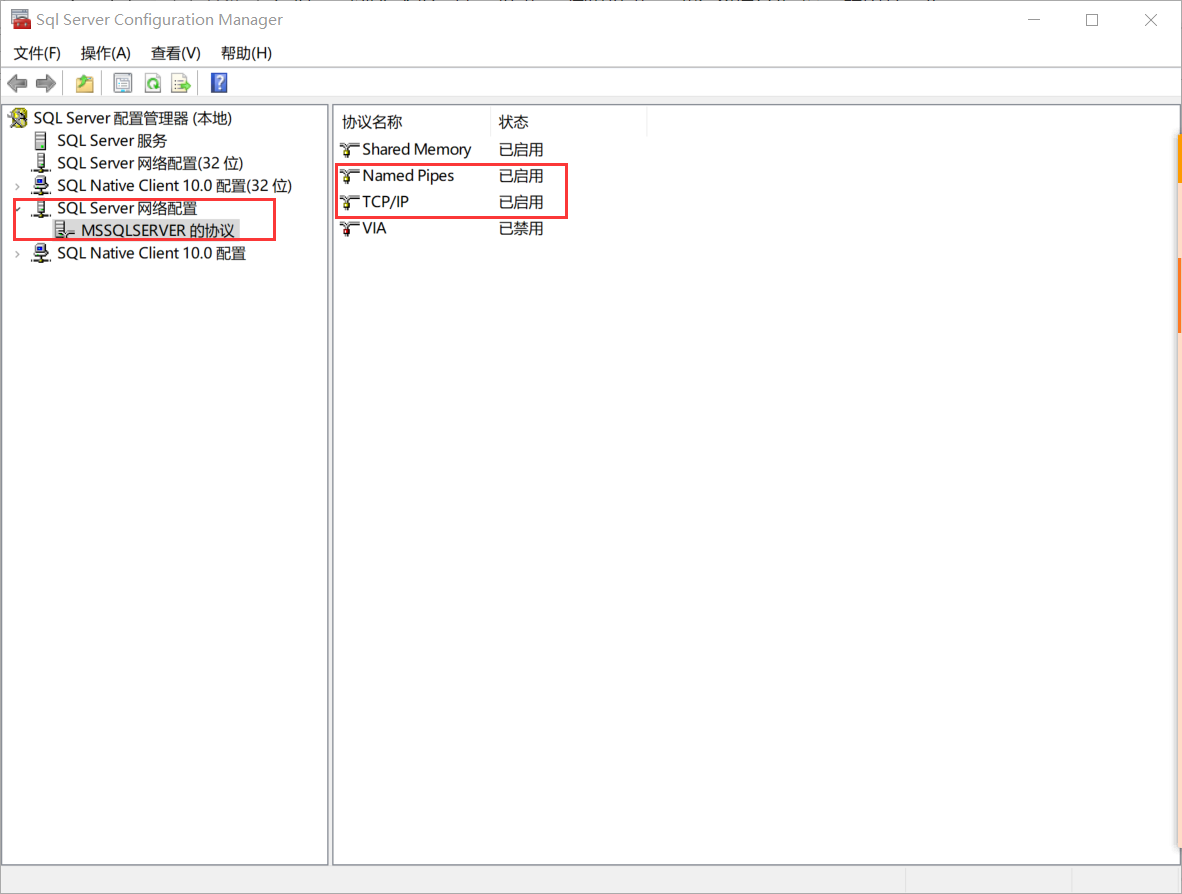Click the Show/Hide Console Tree icon
Image resolution: width=1182 pixels, height=894 pixels.
[x=84, y=83]
